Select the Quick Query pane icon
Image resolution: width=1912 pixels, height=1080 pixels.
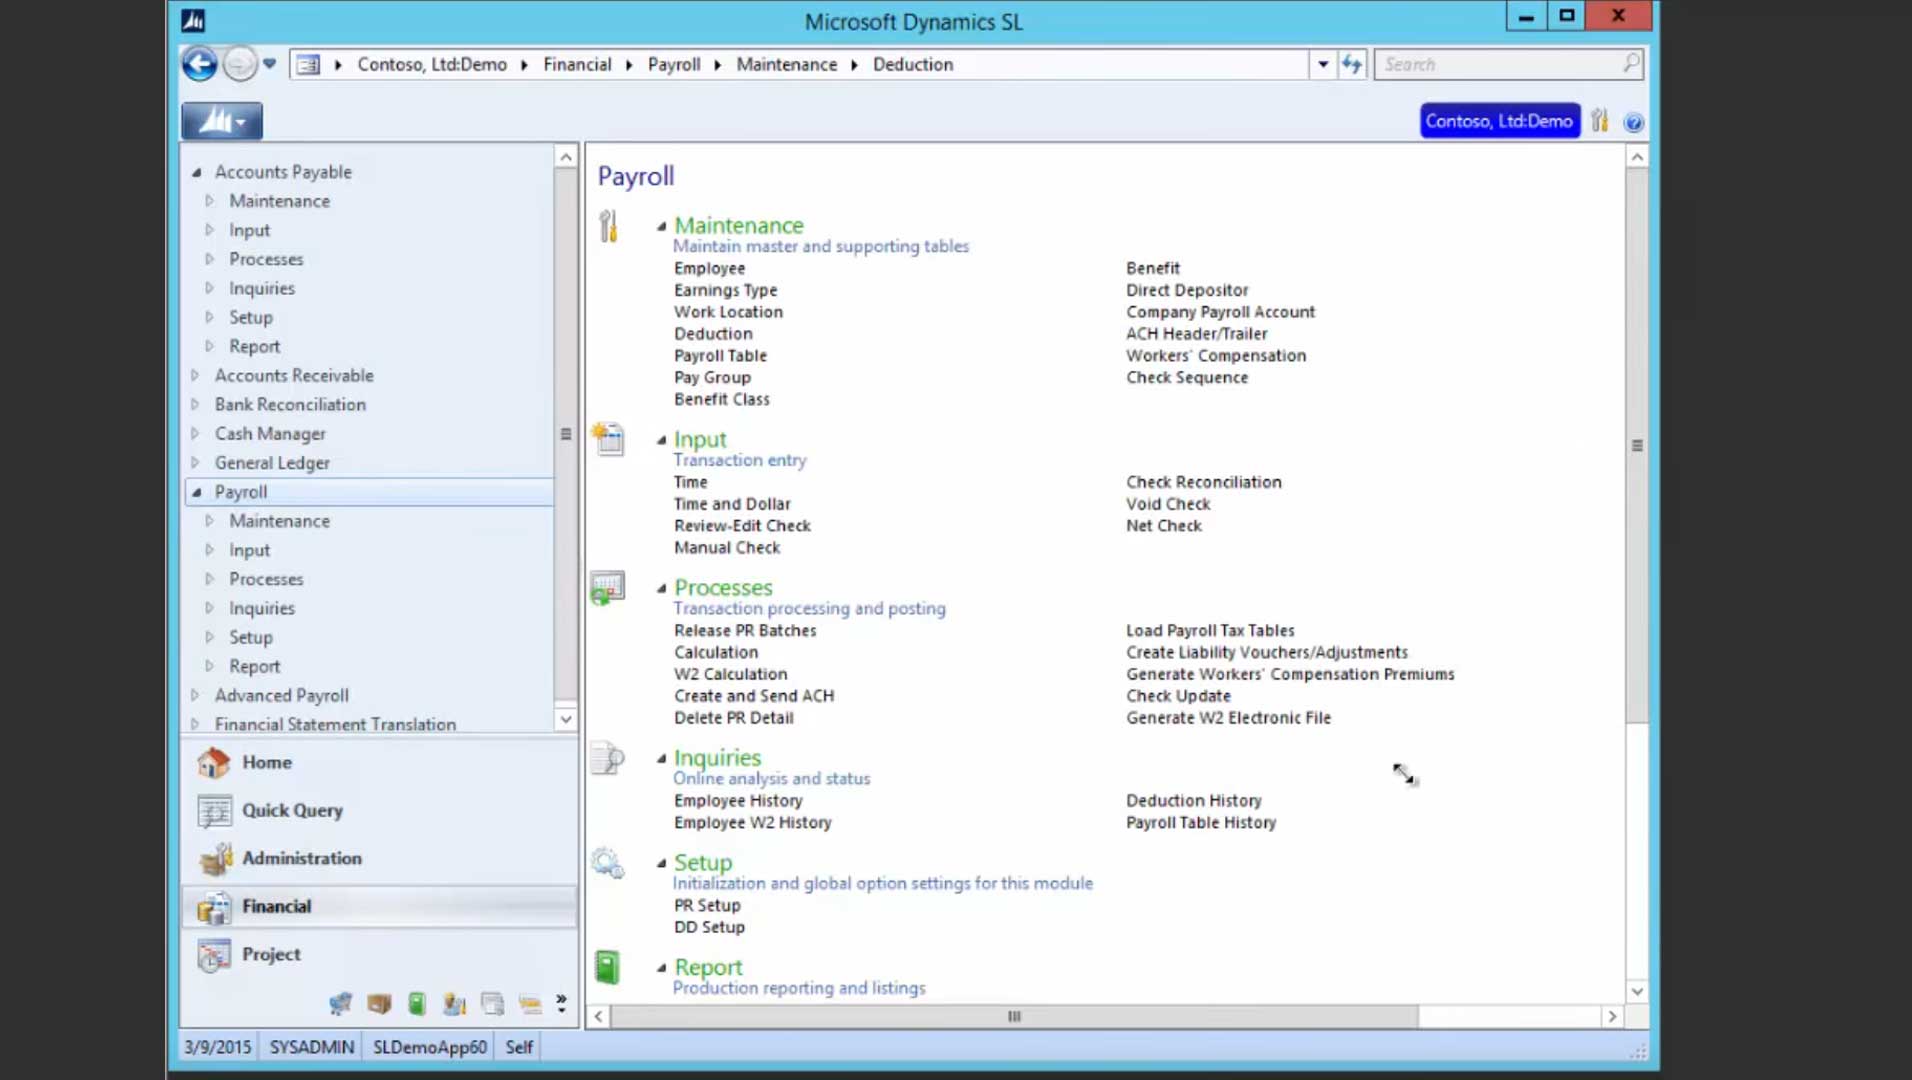click(x=214, y=810)
